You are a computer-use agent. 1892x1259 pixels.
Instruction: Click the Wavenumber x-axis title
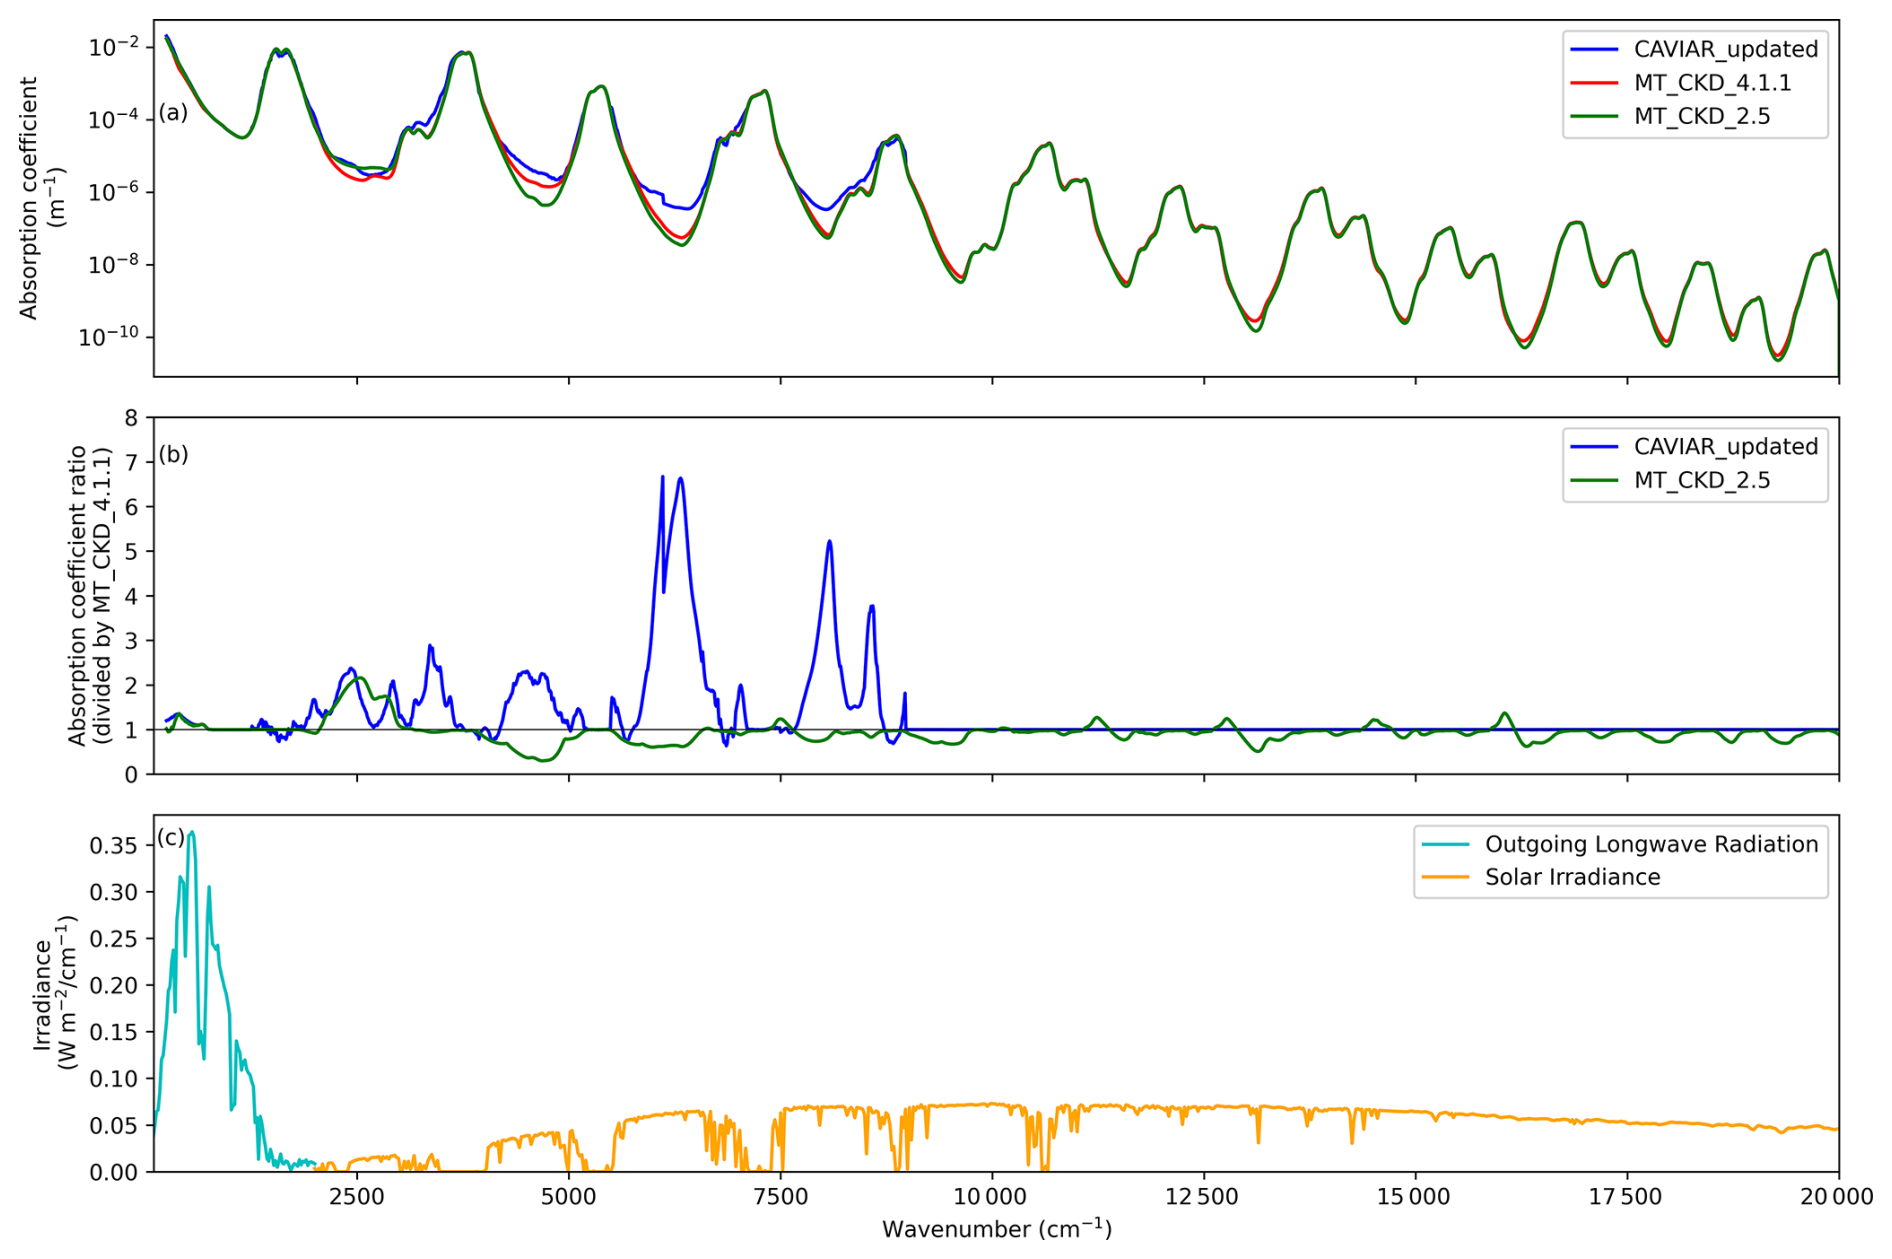point(996,1229)
